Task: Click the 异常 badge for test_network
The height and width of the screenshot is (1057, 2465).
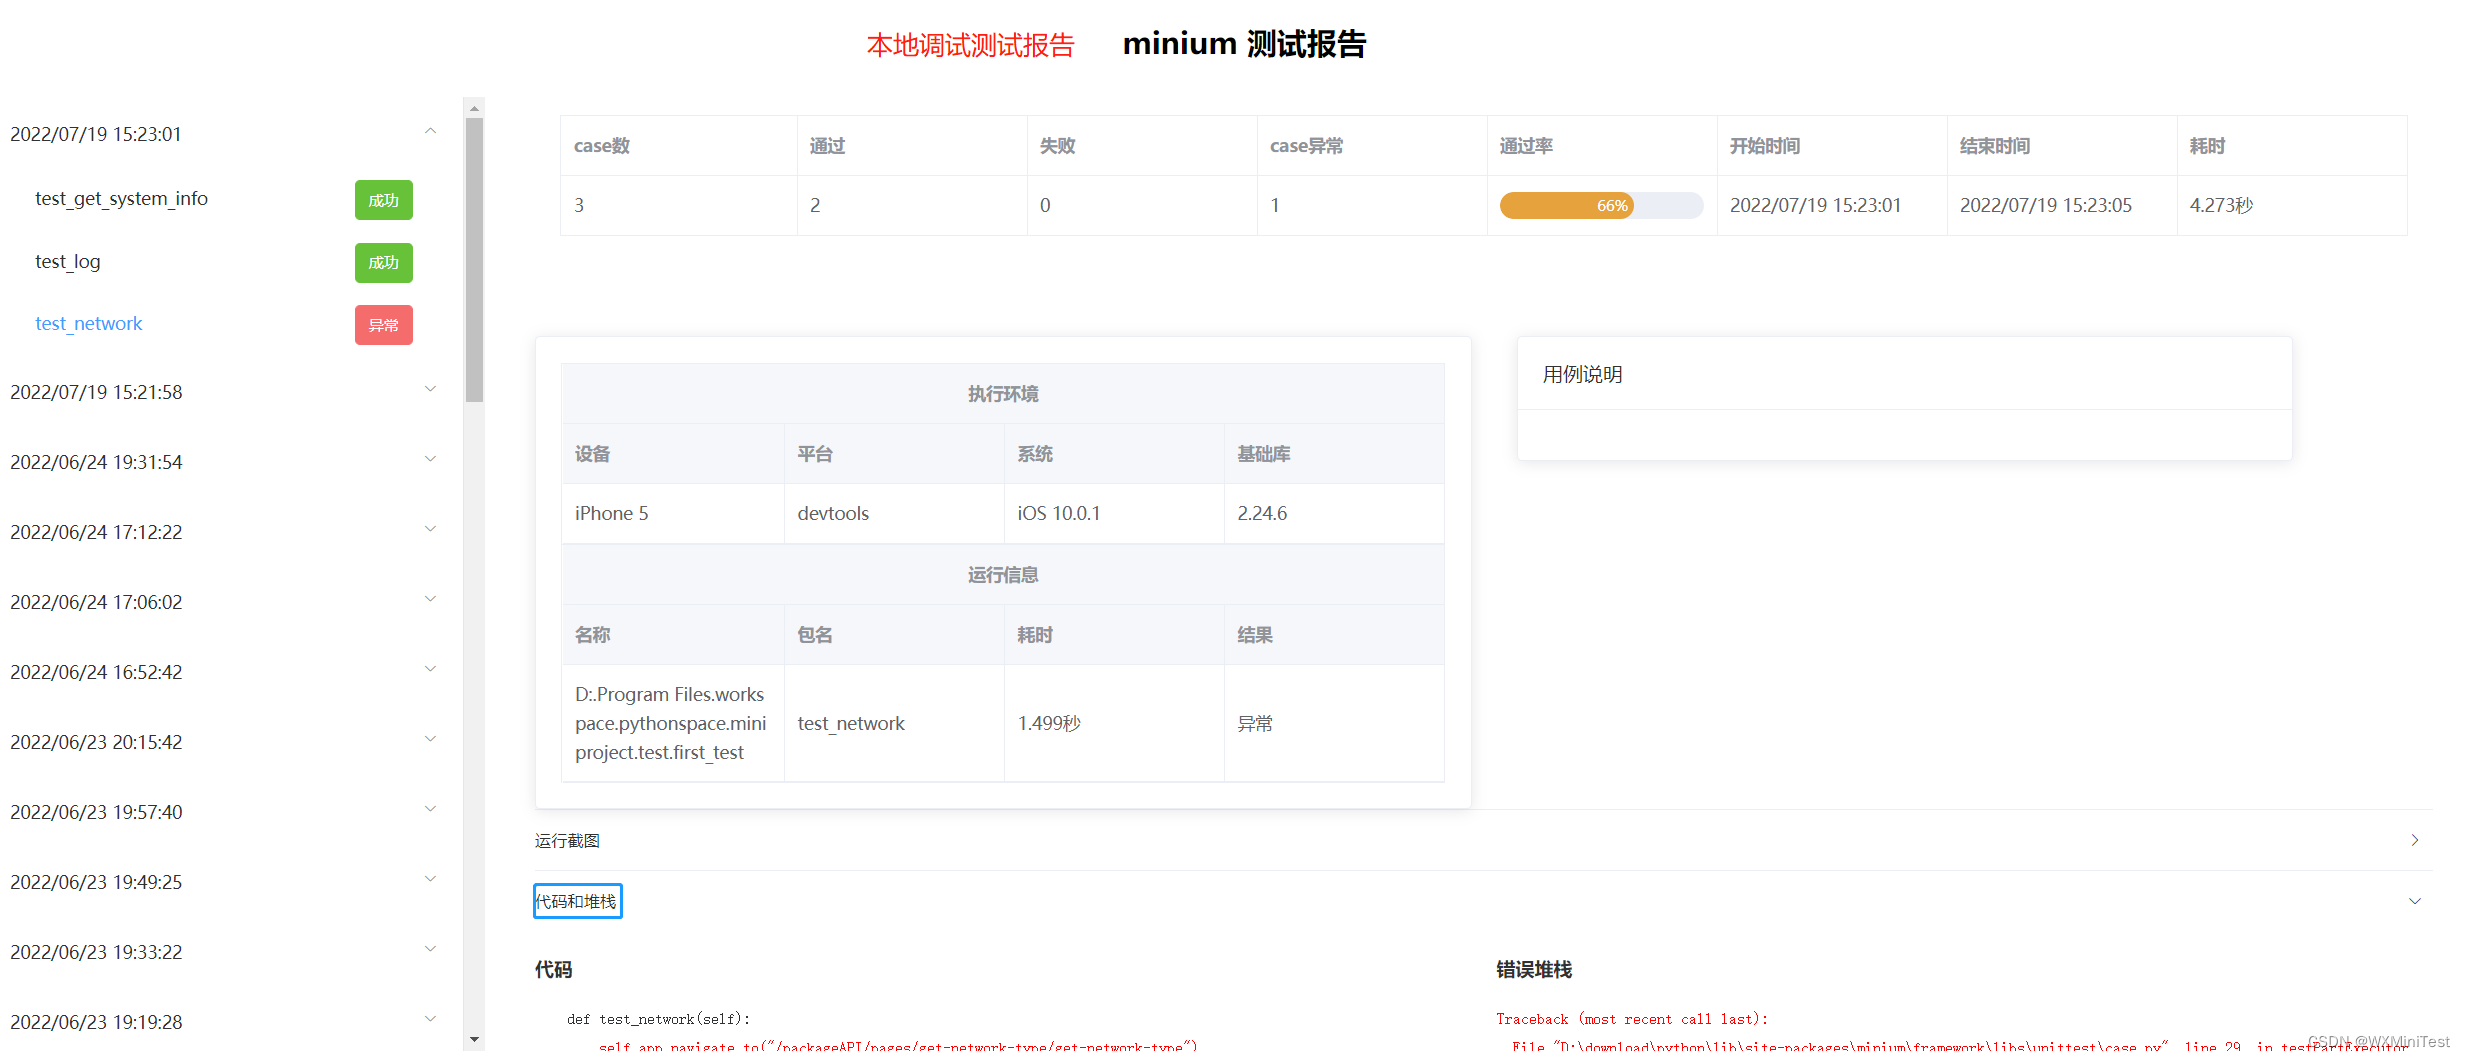Action: click(384, 325)
